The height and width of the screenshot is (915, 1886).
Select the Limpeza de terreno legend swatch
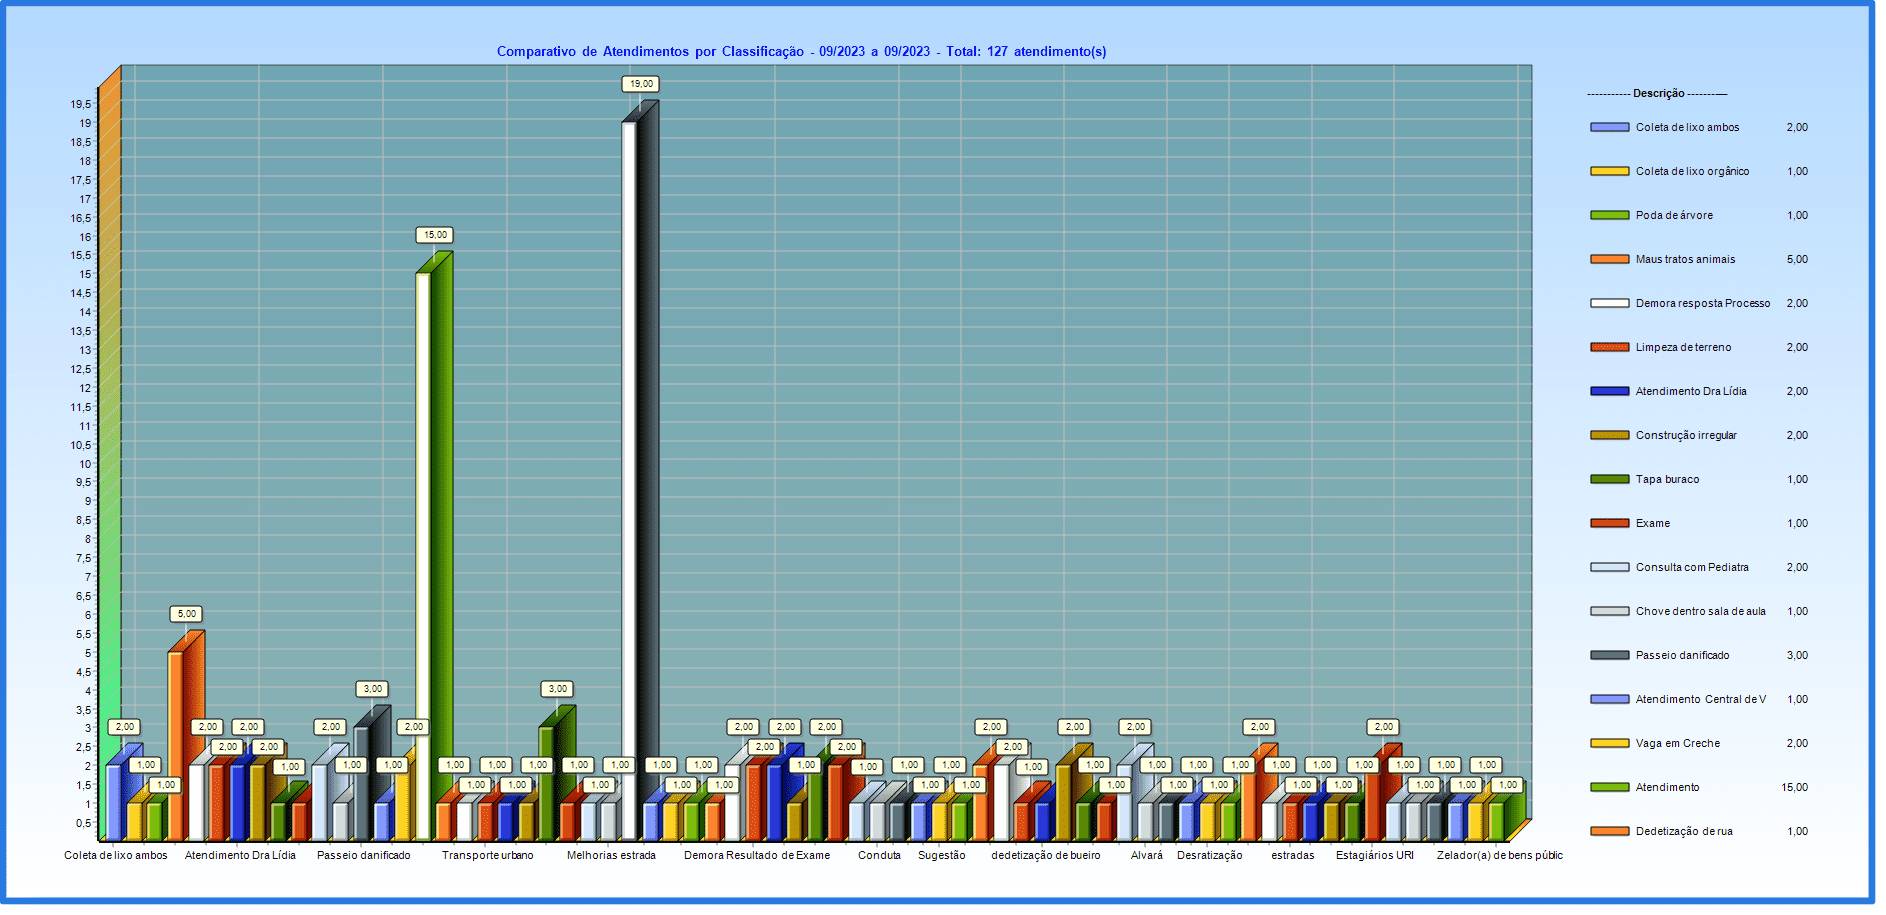(1609, 347)
